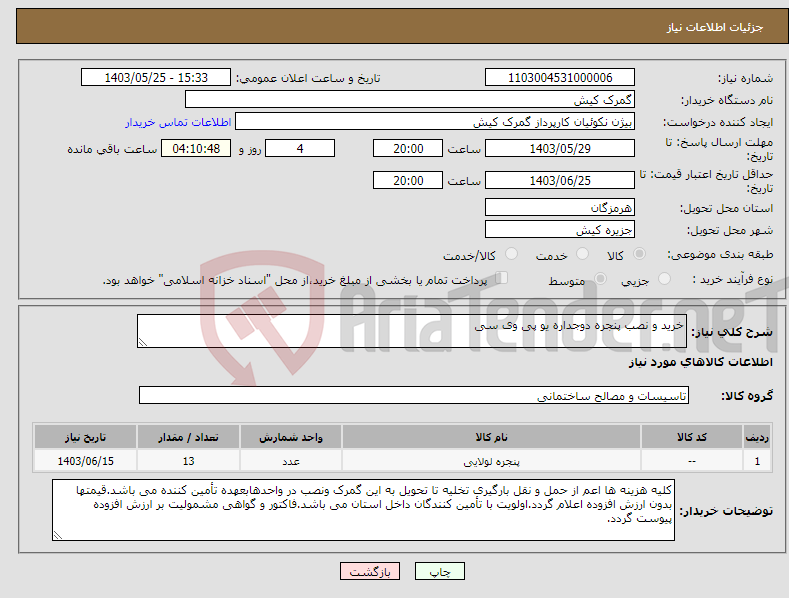Image resolution: width=789 pixels, height=598 pixels.
Task: Click the بازگشت back button
Action: pos(370,571)
